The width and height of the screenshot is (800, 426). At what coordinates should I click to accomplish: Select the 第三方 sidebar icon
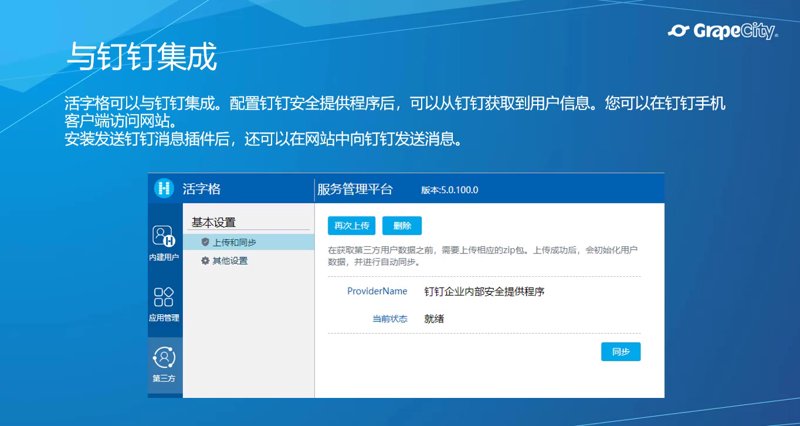164,365
